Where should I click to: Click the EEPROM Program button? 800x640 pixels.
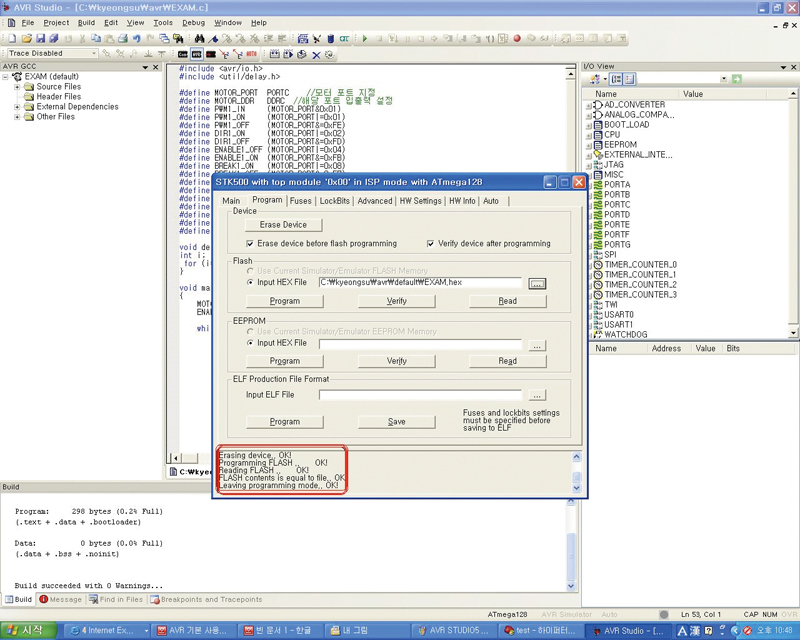[285, 361]
